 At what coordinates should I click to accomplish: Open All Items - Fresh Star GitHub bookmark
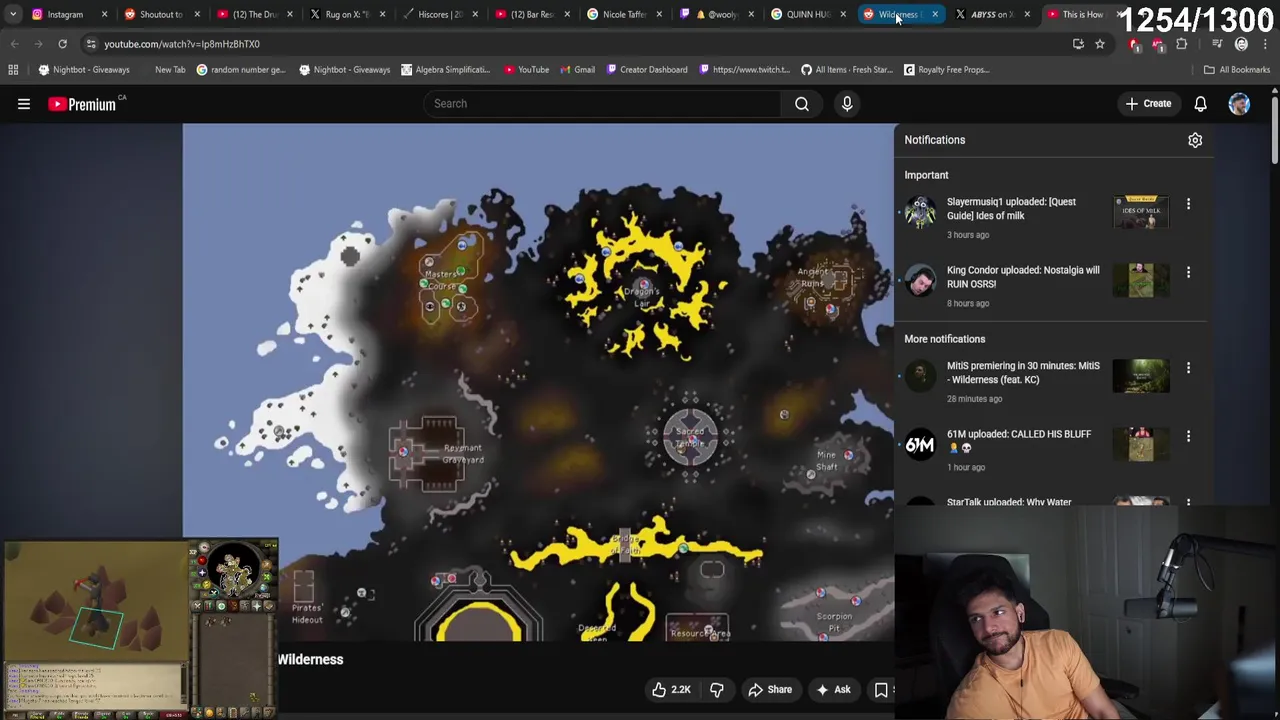coord(847,70)
